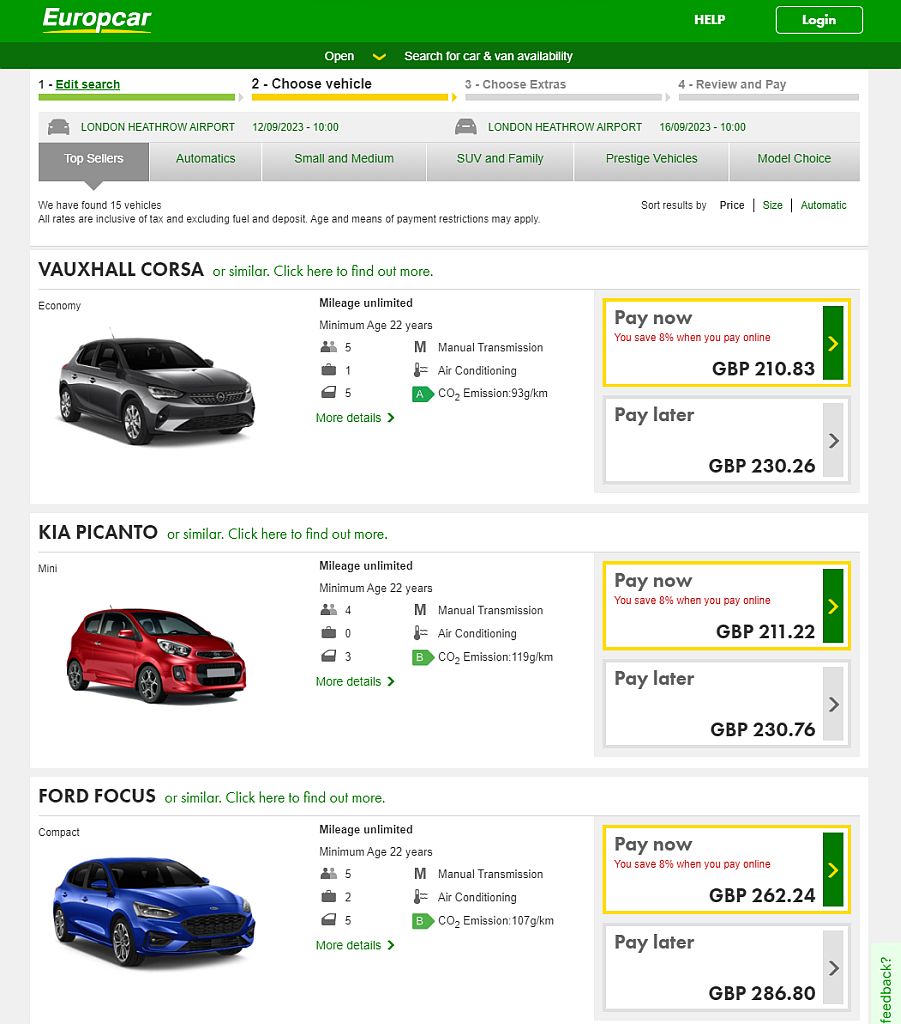Open the SUV and Family tab

tap(499, 157)
